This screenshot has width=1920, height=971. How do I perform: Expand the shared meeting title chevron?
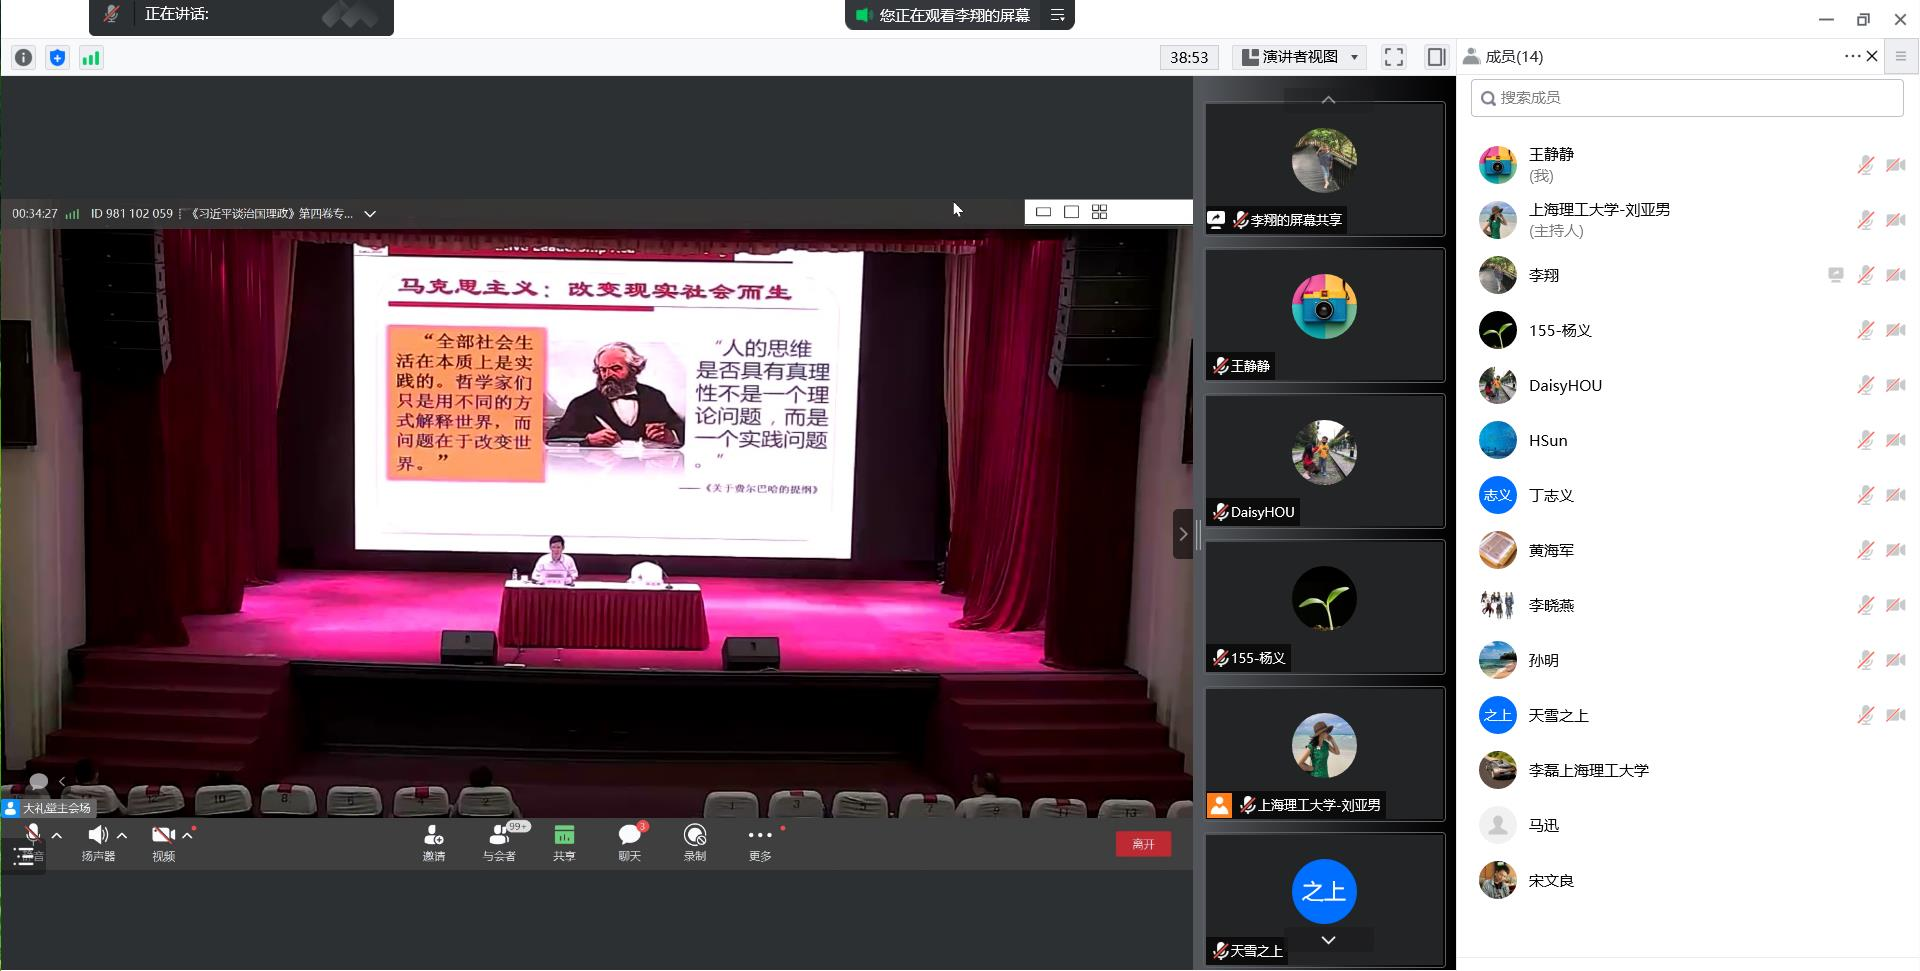(370, 214)
